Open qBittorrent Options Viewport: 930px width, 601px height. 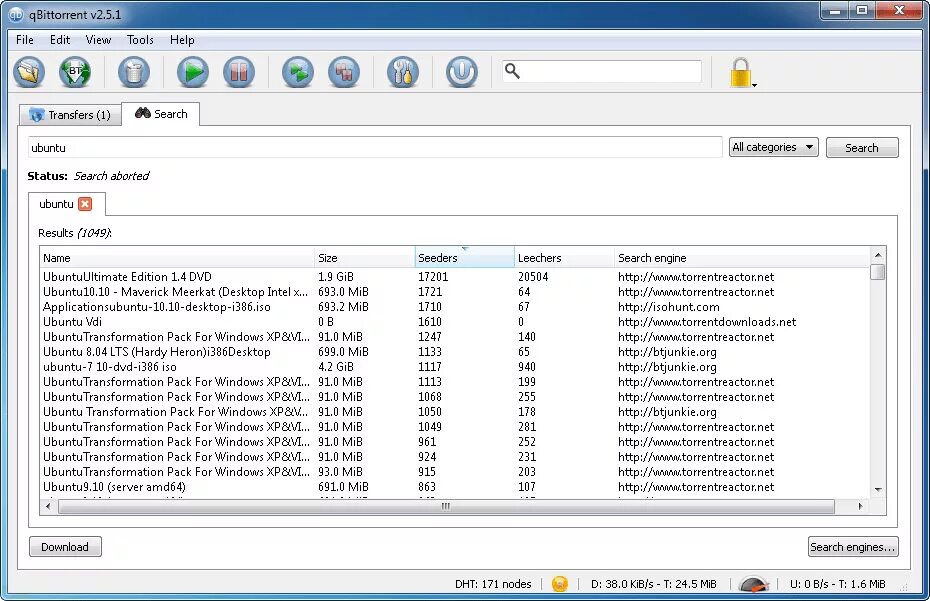(x=402, y=71)
